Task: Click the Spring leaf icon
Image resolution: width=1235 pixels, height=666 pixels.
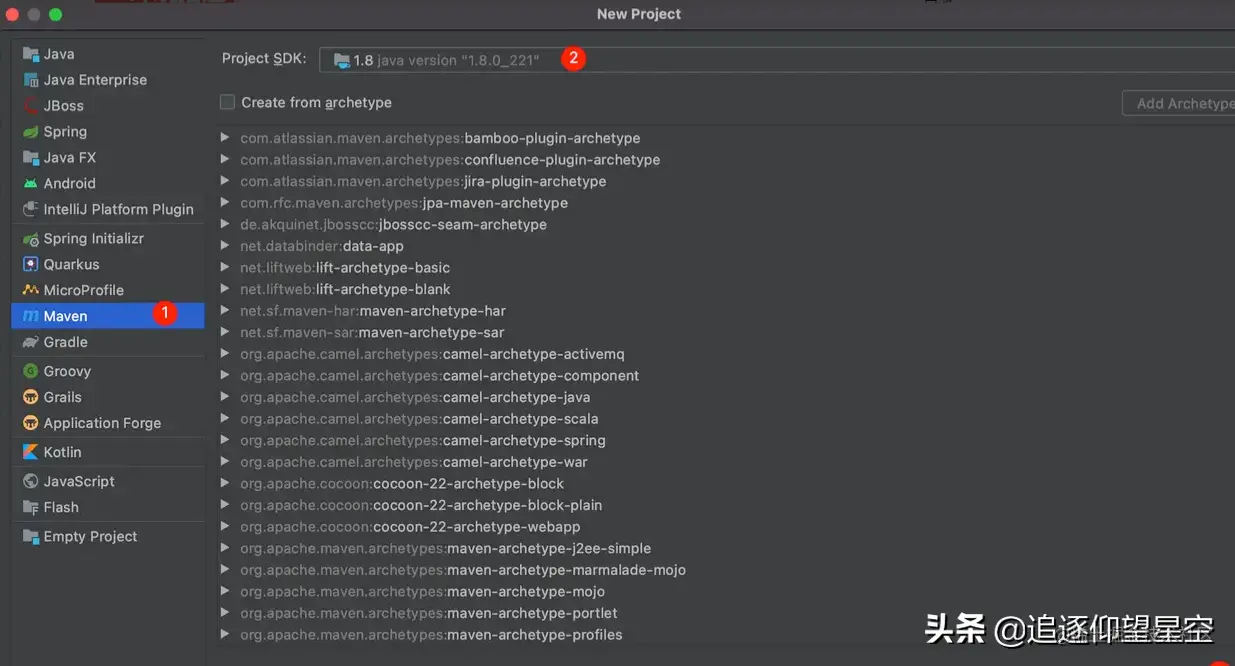Action: (x=31, y=132)
